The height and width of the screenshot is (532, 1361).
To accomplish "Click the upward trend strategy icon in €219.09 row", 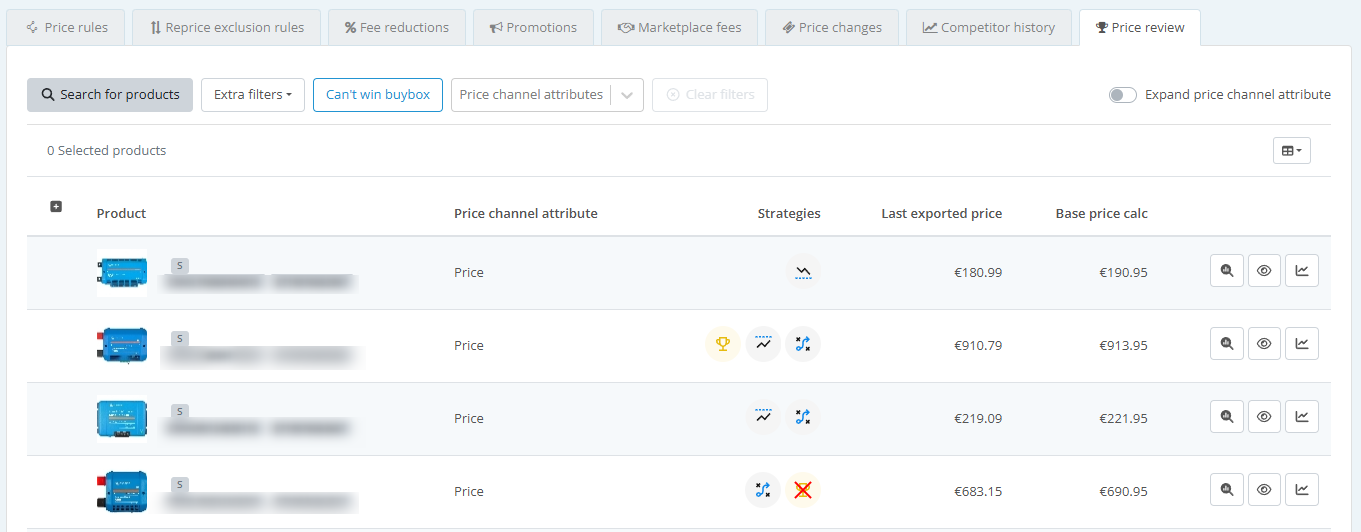I will click(763, 418).
